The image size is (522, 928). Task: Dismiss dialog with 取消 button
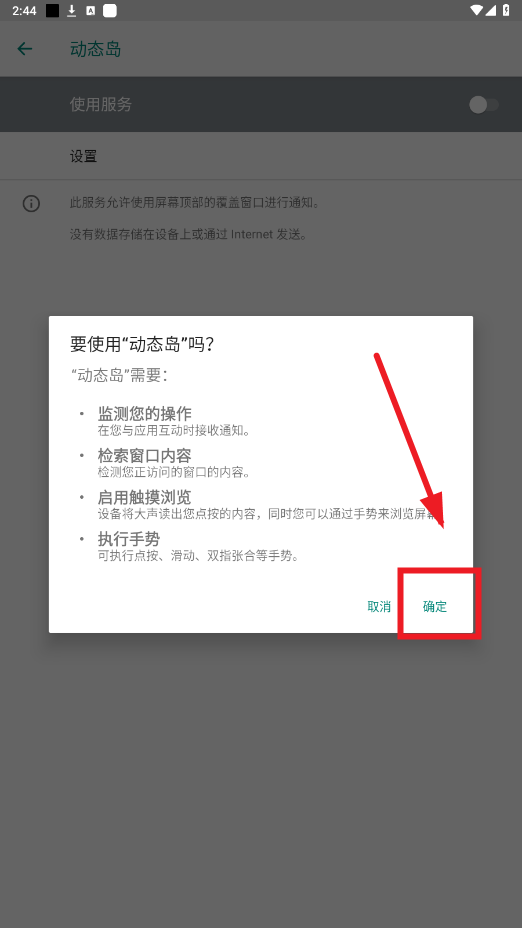(379, 606)
